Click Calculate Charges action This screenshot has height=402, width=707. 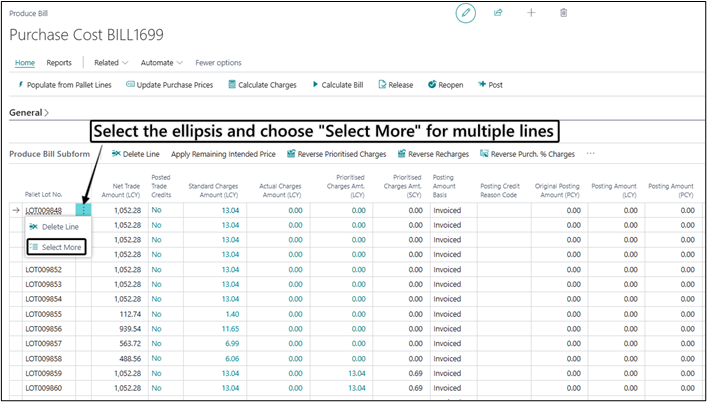(262, 85)
